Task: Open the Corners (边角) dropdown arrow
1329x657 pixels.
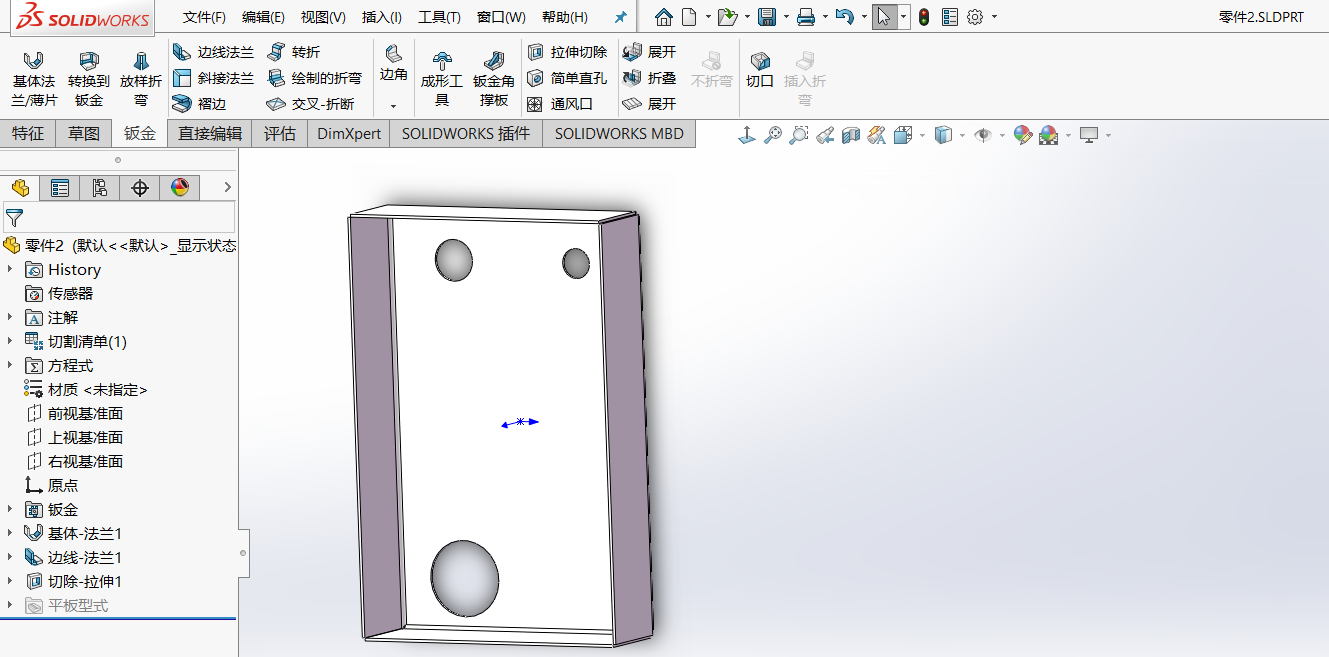Action: 394,106
